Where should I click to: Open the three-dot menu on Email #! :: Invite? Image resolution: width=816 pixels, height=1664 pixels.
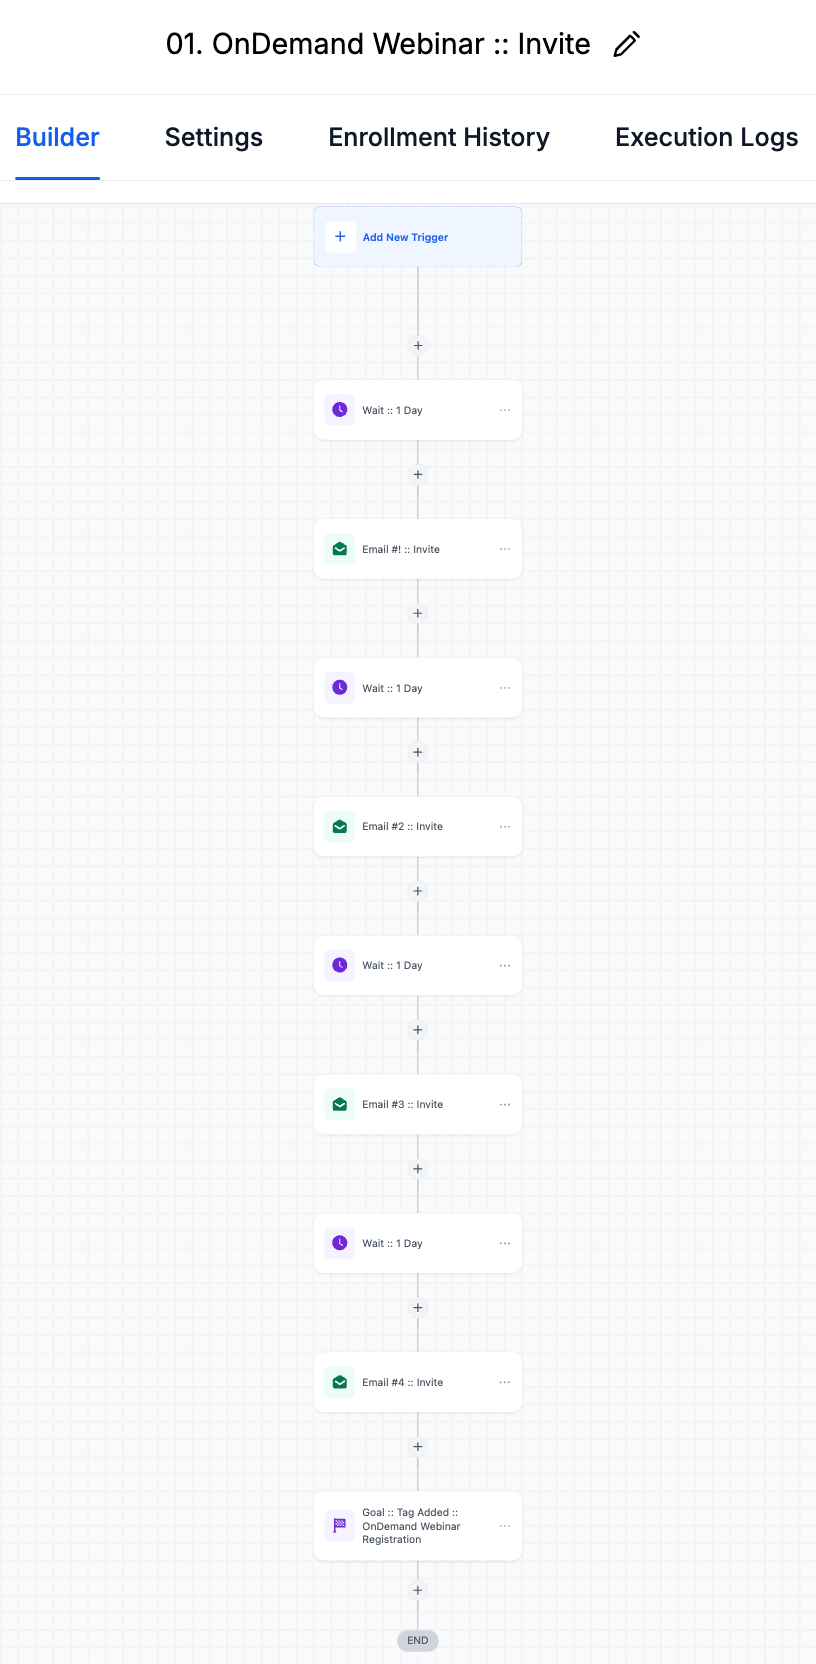tap(505, 549)
